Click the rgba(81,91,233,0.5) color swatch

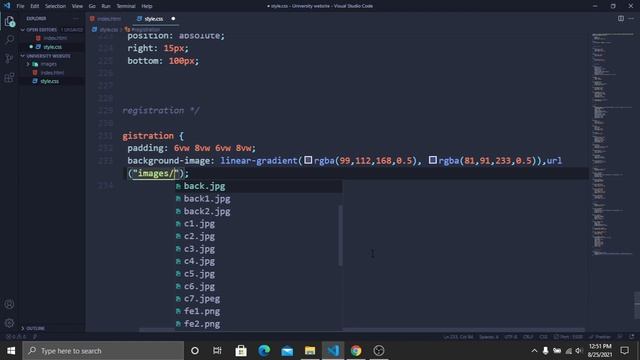(433, 160)
